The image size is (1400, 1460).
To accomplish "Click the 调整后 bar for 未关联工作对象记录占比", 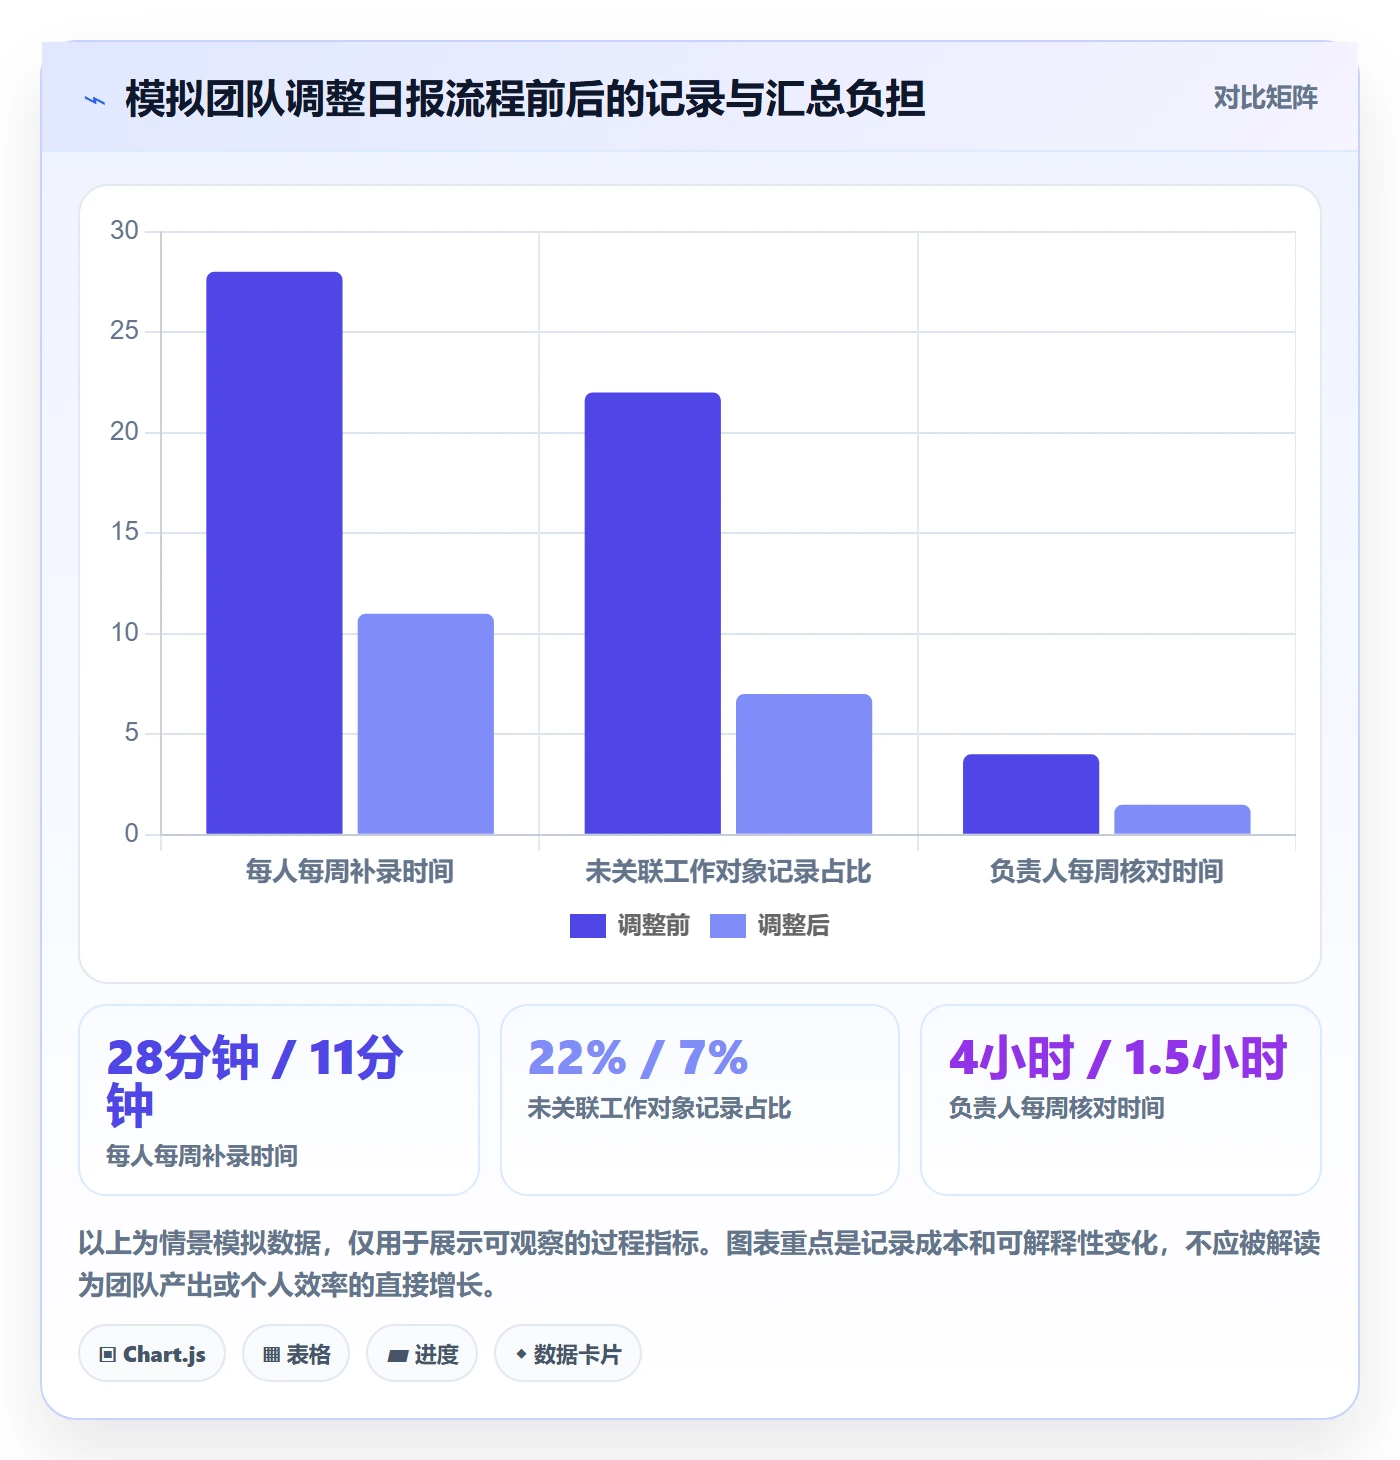I will (x=804, y=764).
